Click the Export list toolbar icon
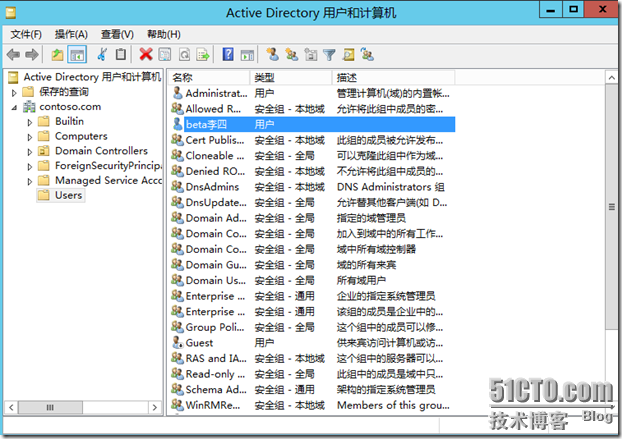The height and width of the screenshot is (439, 622). [203, 54]
